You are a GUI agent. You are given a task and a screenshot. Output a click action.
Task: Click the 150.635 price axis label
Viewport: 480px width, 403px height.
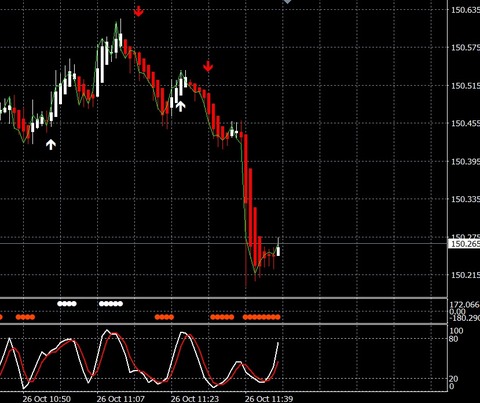(465, 10)
